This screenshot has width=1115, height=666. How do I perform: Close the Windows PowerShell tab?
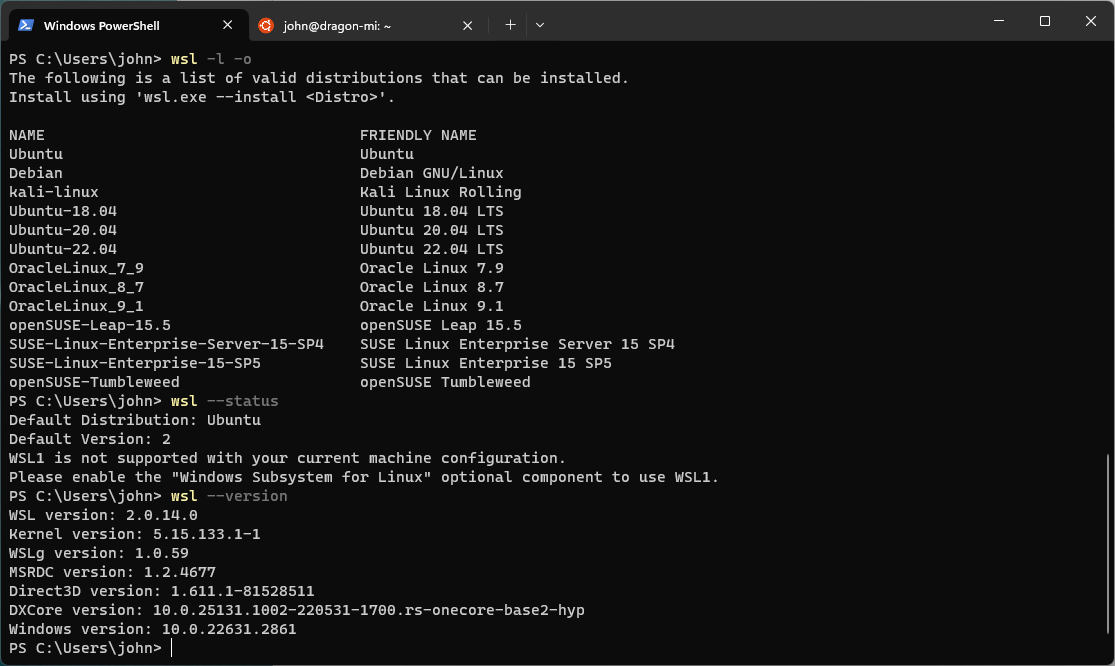227,24
